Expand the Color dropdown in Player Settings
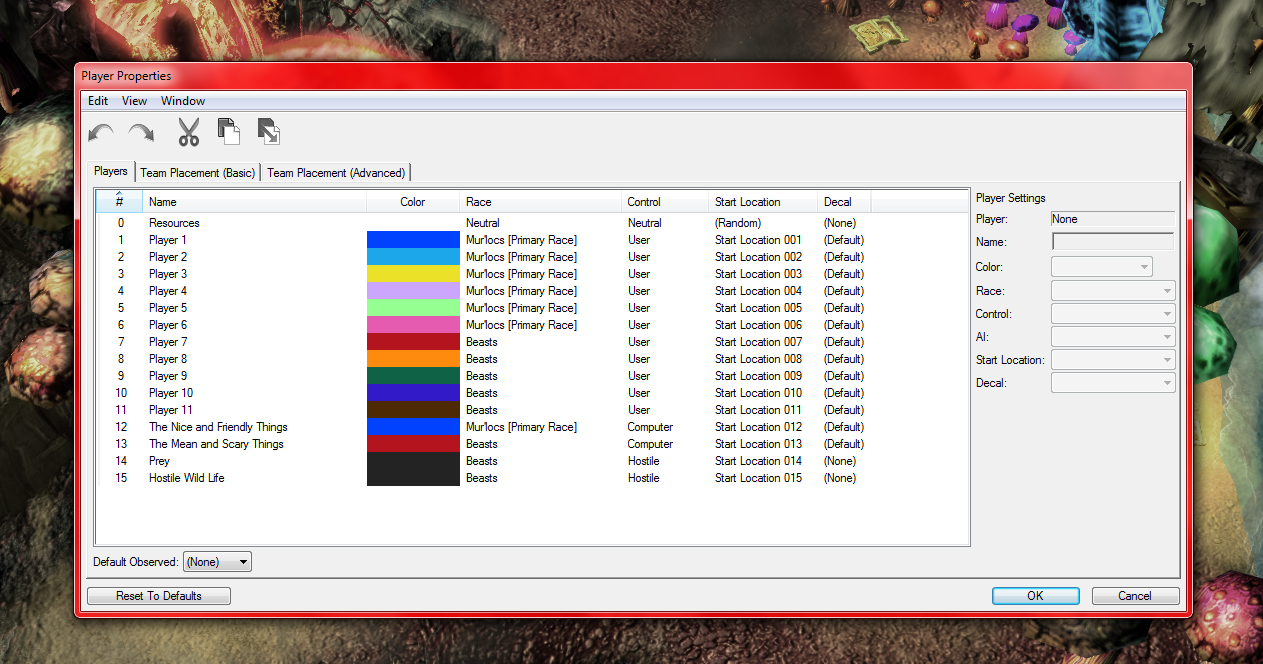Viewport: 1263px width, 664px height. click(x=1102, y=267)
